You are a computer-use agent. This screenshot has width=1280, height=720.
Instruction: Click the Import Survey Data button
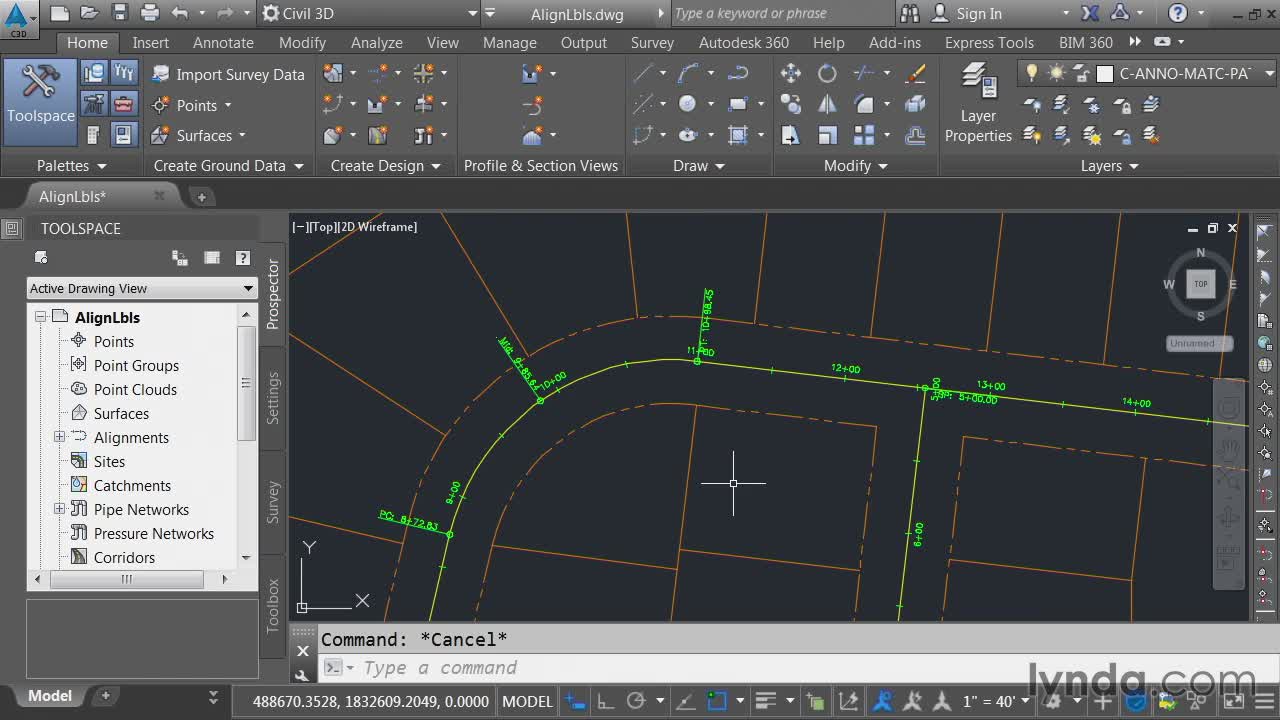tap(228, 74)
